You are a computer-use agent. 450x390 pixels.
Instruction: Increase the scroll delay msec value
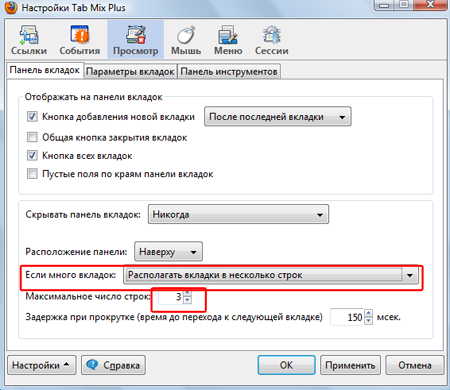[x=368, y=313]
